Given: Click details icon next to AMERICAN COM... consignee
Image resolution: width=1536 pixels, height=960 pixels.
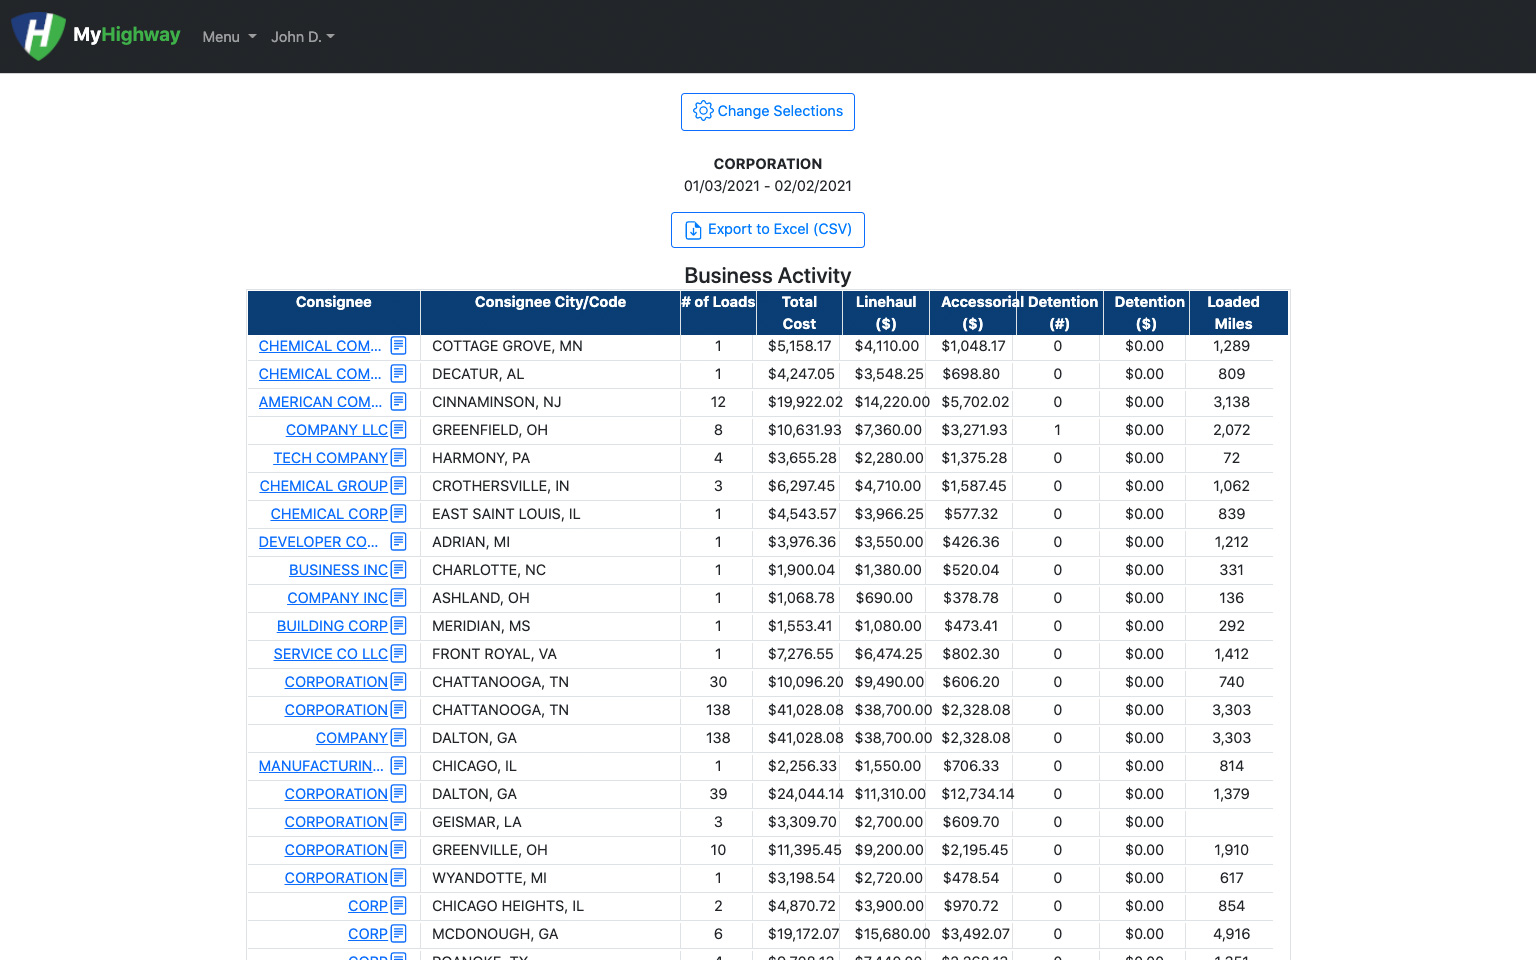Looking at the screenshot, I should pos(398,402).
